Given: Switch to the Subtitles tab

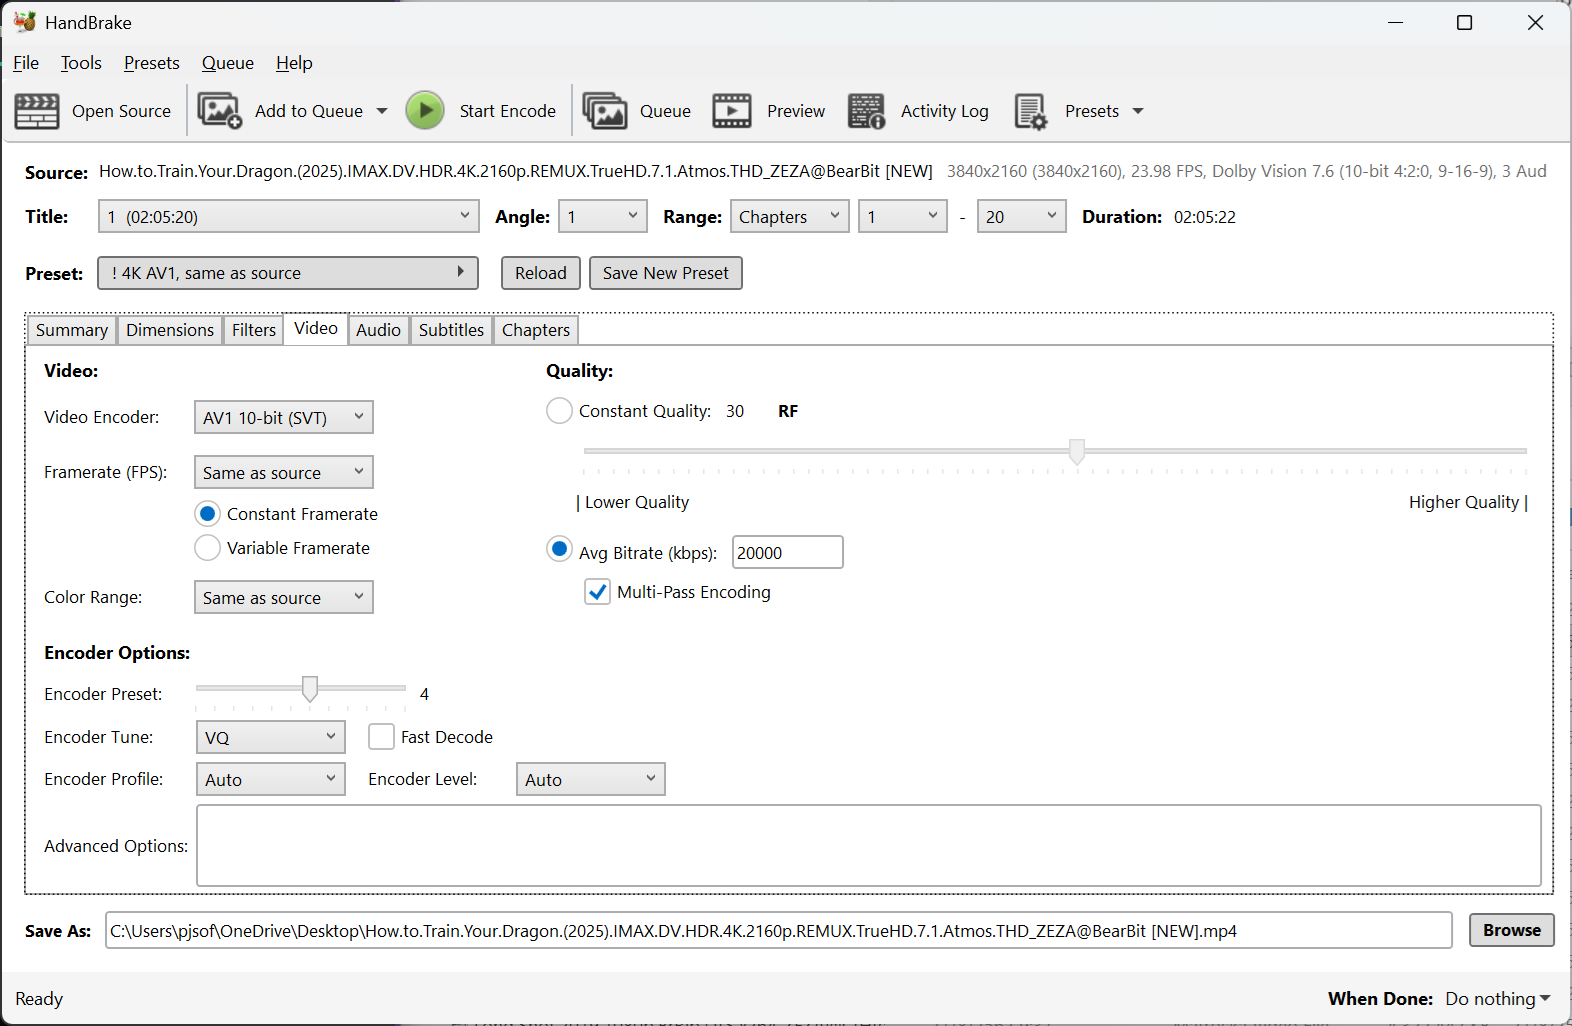Looking at the screenshot, I should coord(451,330).
